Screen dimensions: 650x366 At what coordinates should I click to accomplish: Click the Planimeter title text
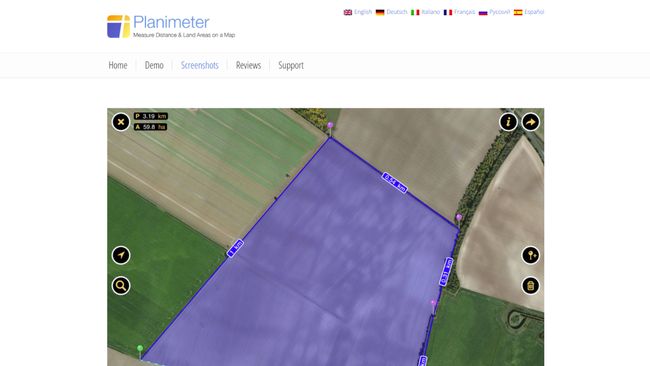[171, 22]
